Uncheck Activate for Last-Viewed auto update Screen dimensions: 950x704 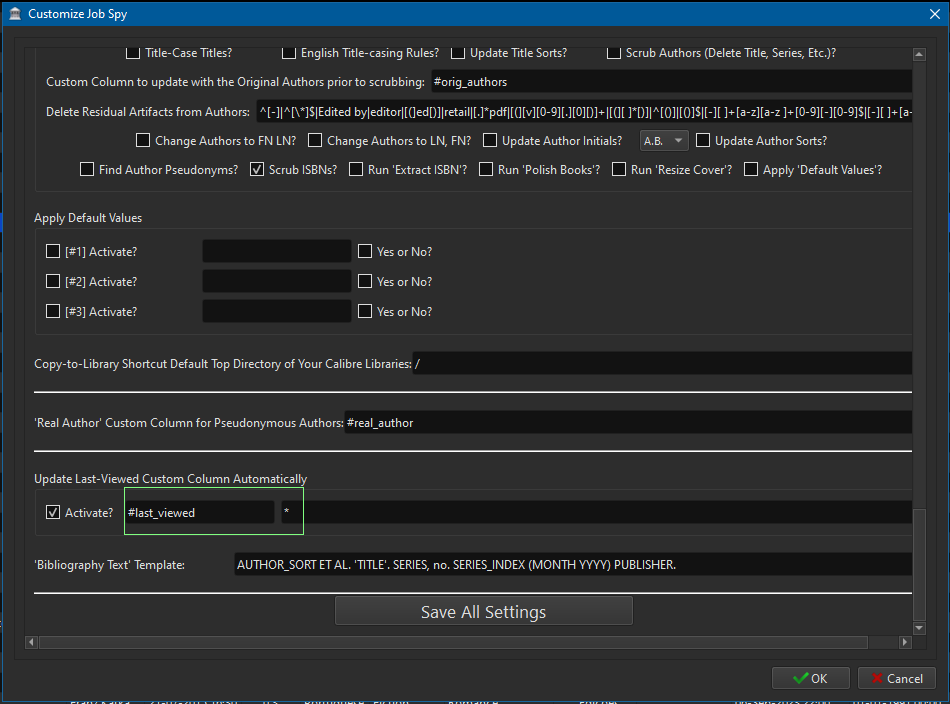point(53,513)
